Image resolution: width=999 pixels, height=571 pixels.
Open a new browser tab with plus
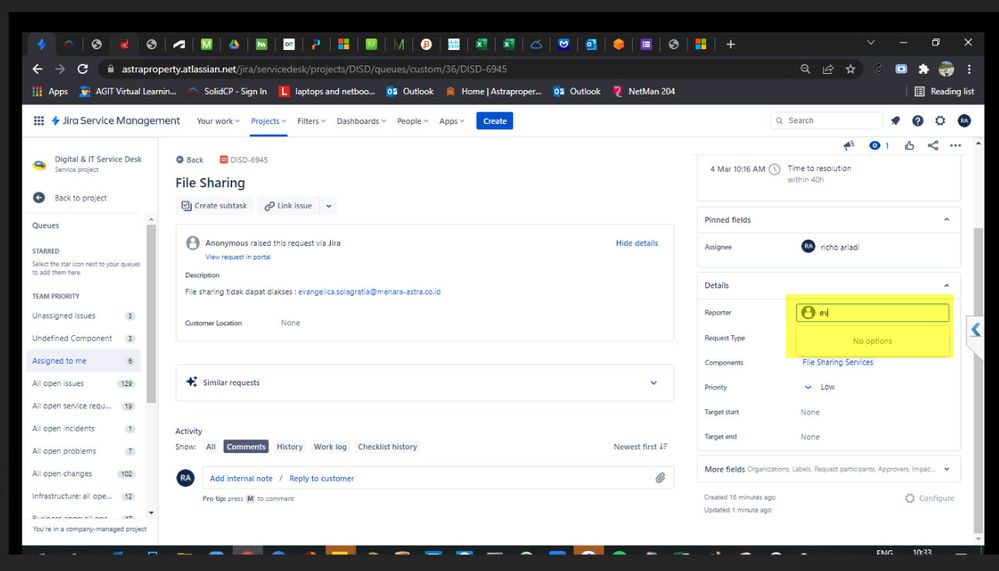pyautogui.click(x=731, y=44)
